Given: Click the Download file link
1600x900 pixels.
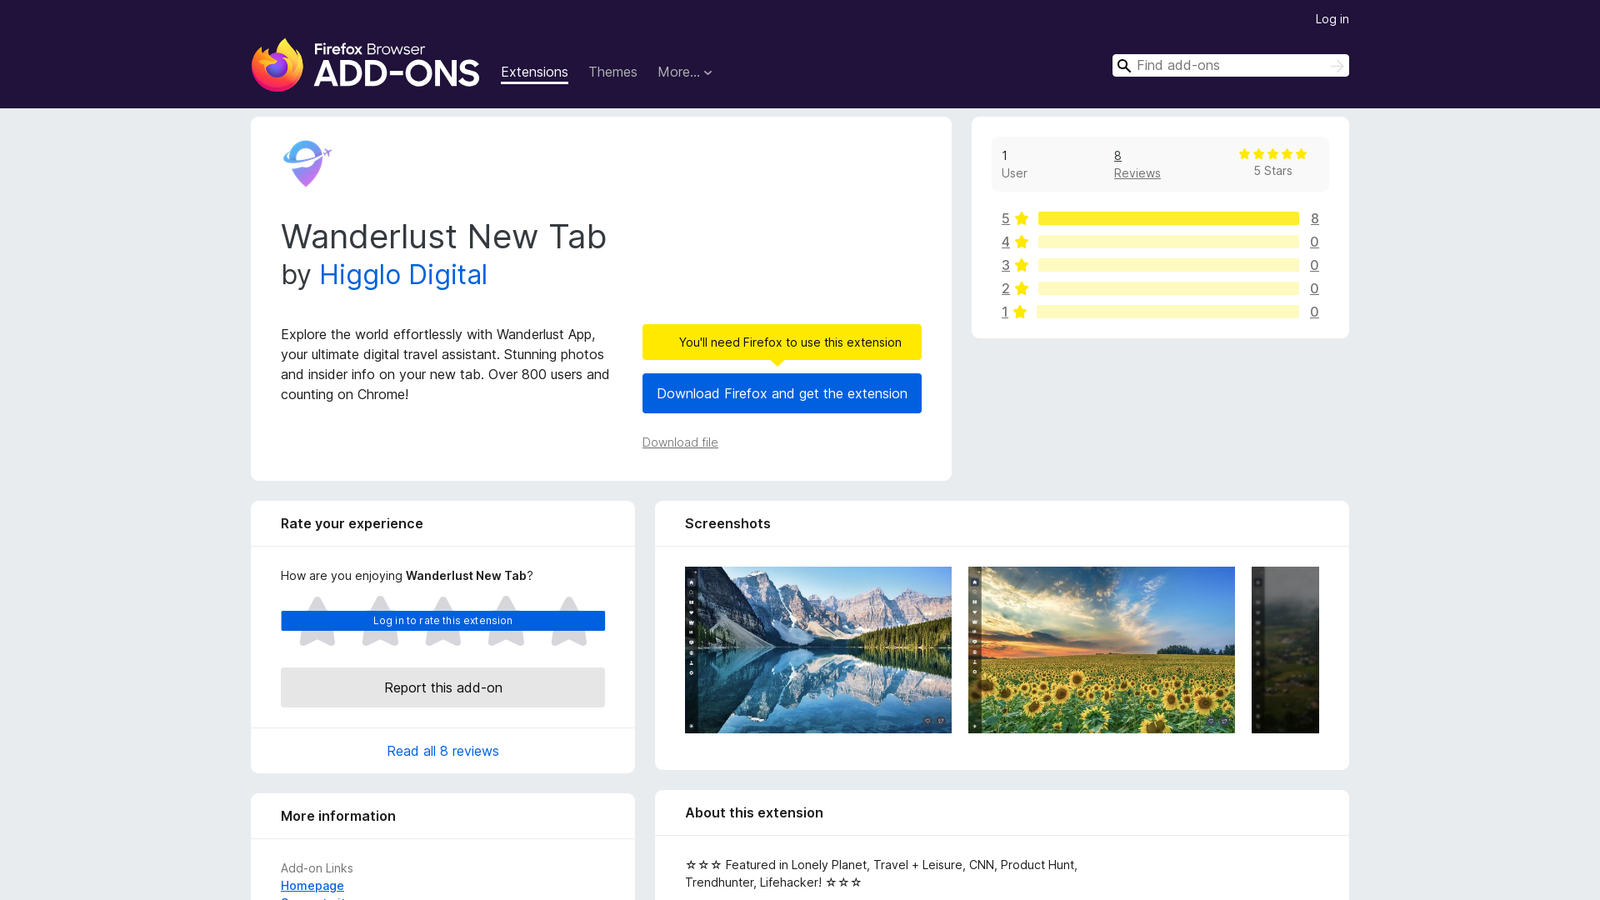Looking at the screenshot, I should coord(680,442).
